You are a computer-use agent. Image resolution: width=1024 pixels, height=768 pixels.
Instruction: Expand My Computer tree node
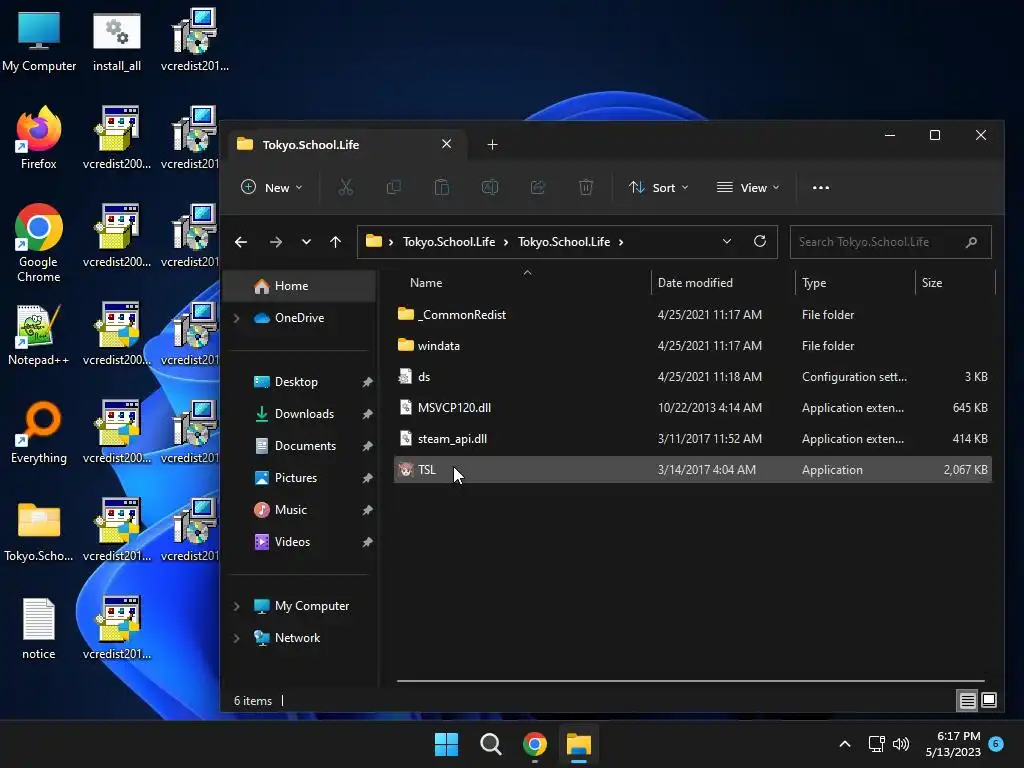tap(237, 607)
